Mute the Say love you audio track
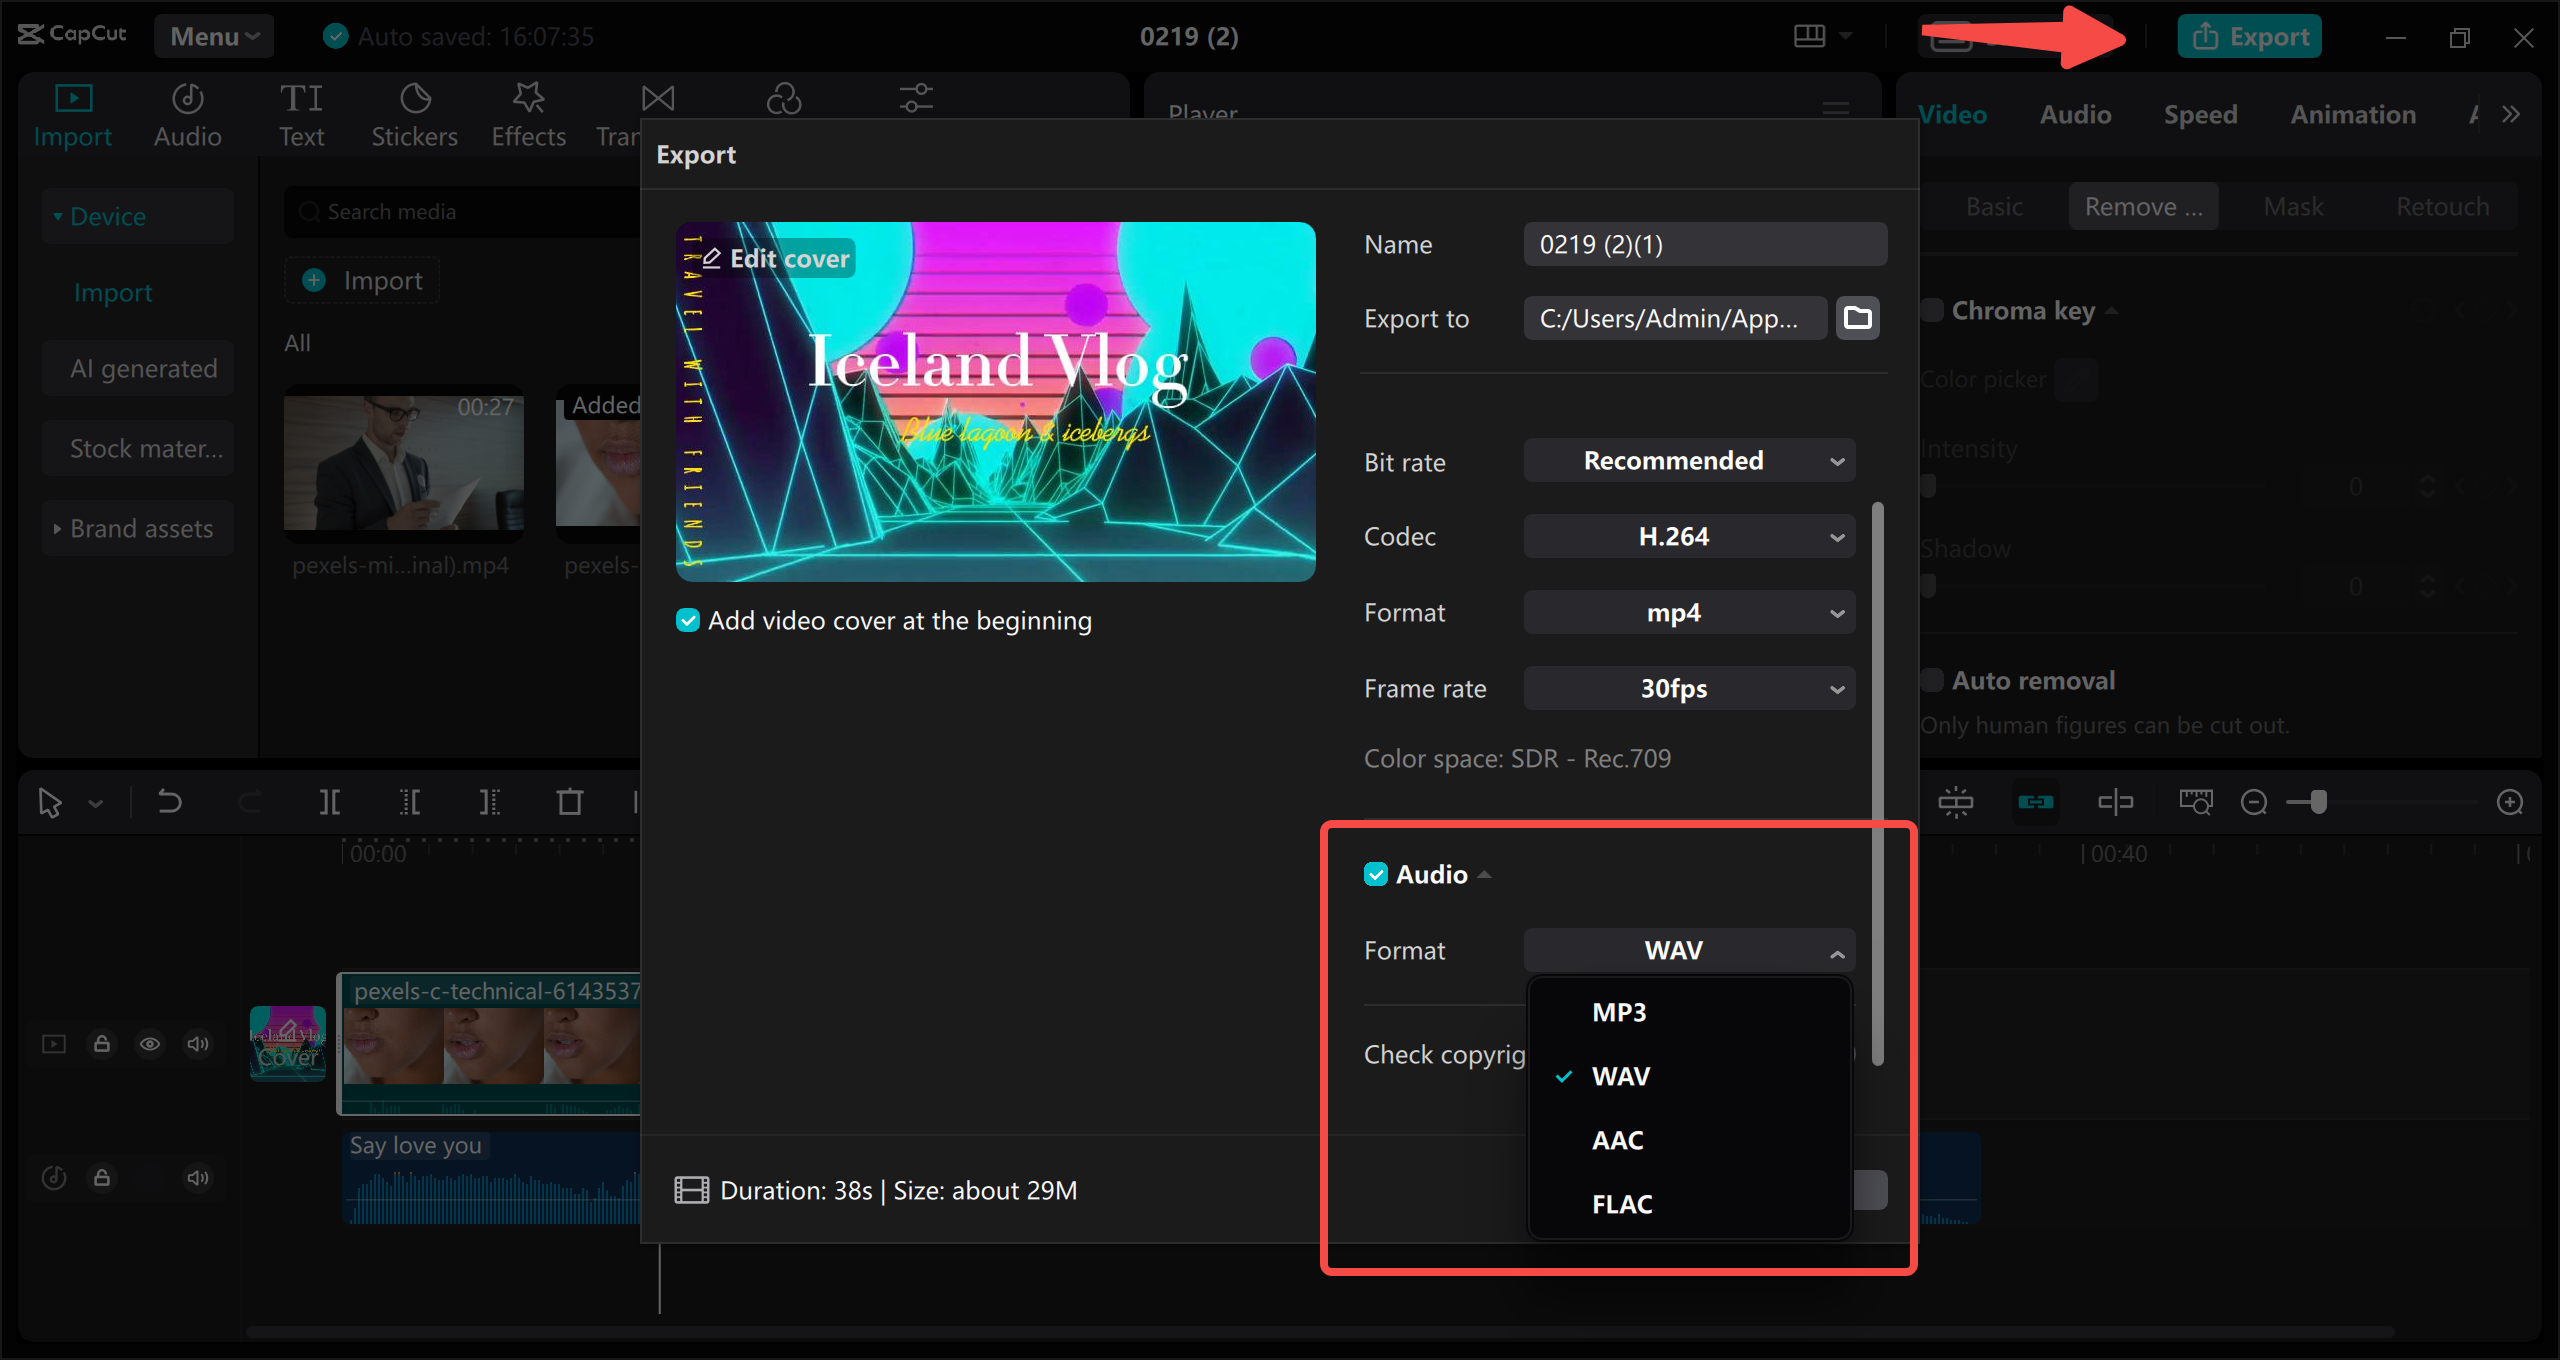Screen dimensions: 2560x1360 pos(197,1177)
